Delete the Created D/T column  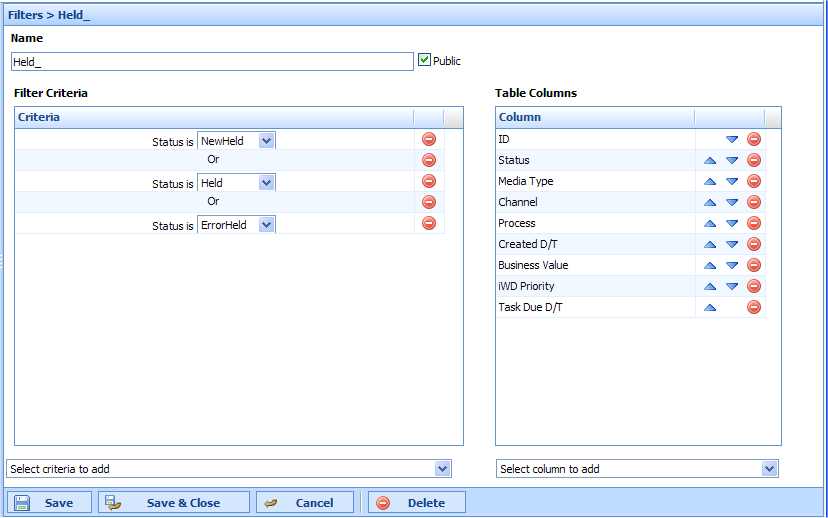[x=754, y=244]
